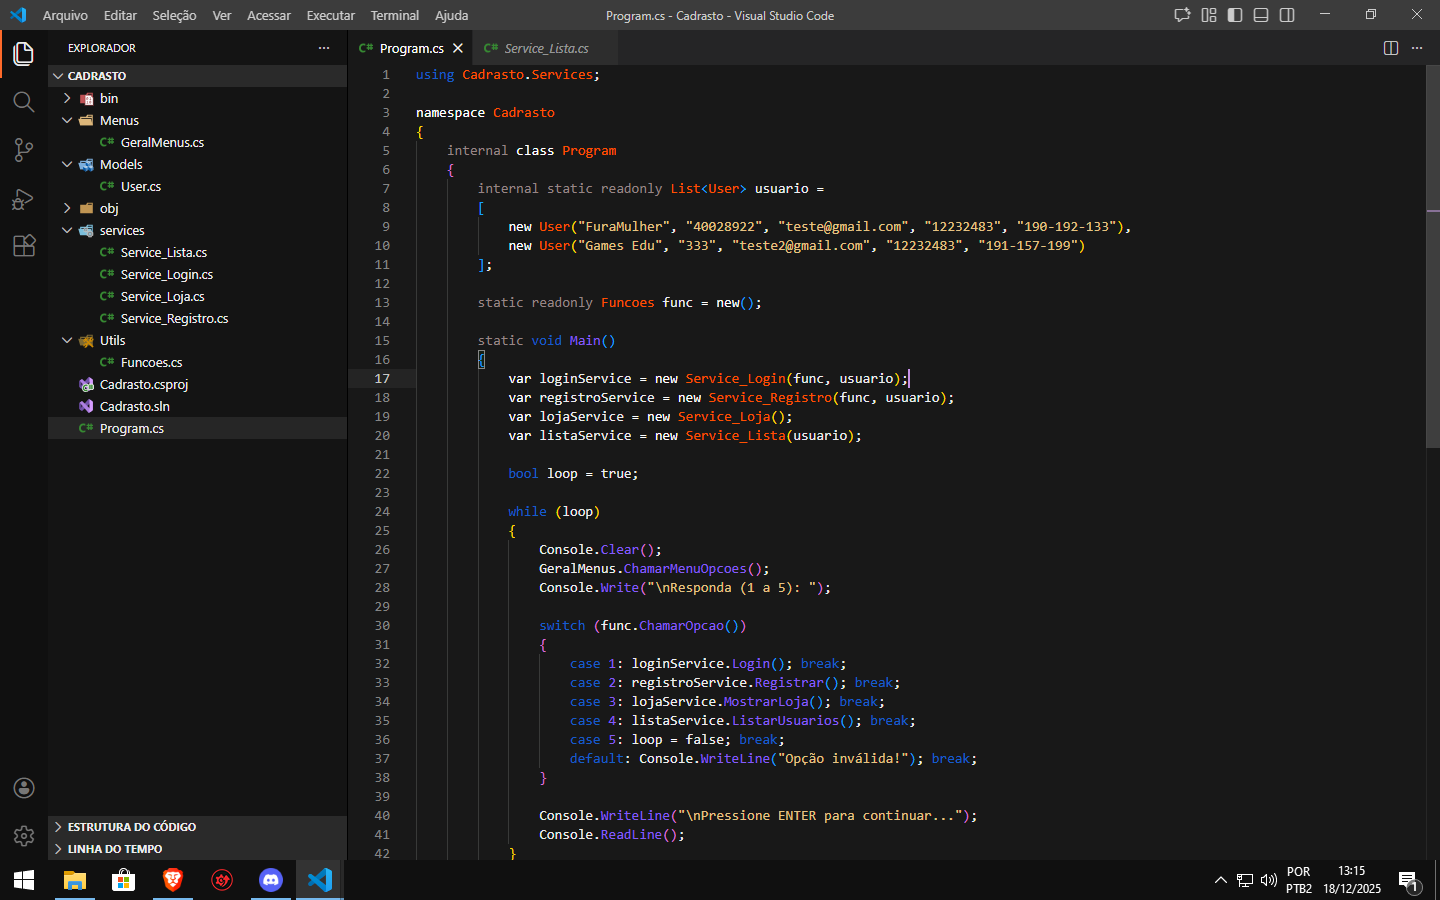Screen dimensions: 1440x900
Task: Open the Search view in activity bar
Action: (24, 102)
